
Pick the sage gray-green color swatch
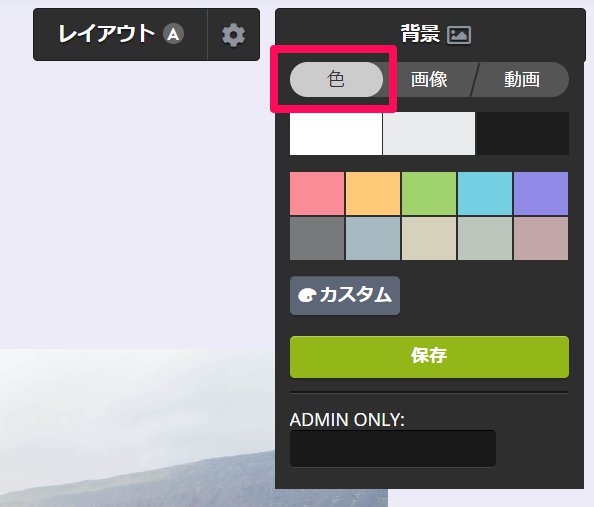tap(485, 238)
